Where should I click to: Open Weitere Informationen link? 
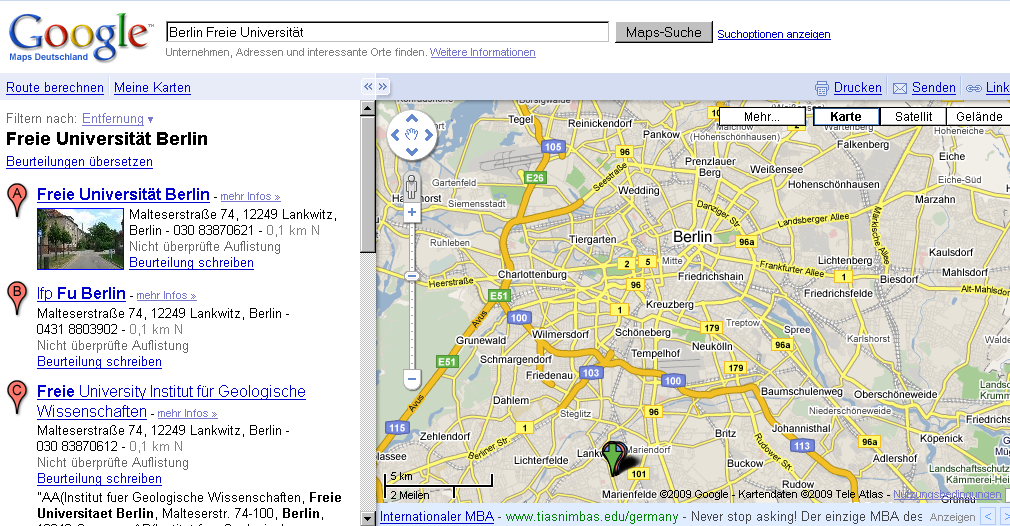(482, 52)
